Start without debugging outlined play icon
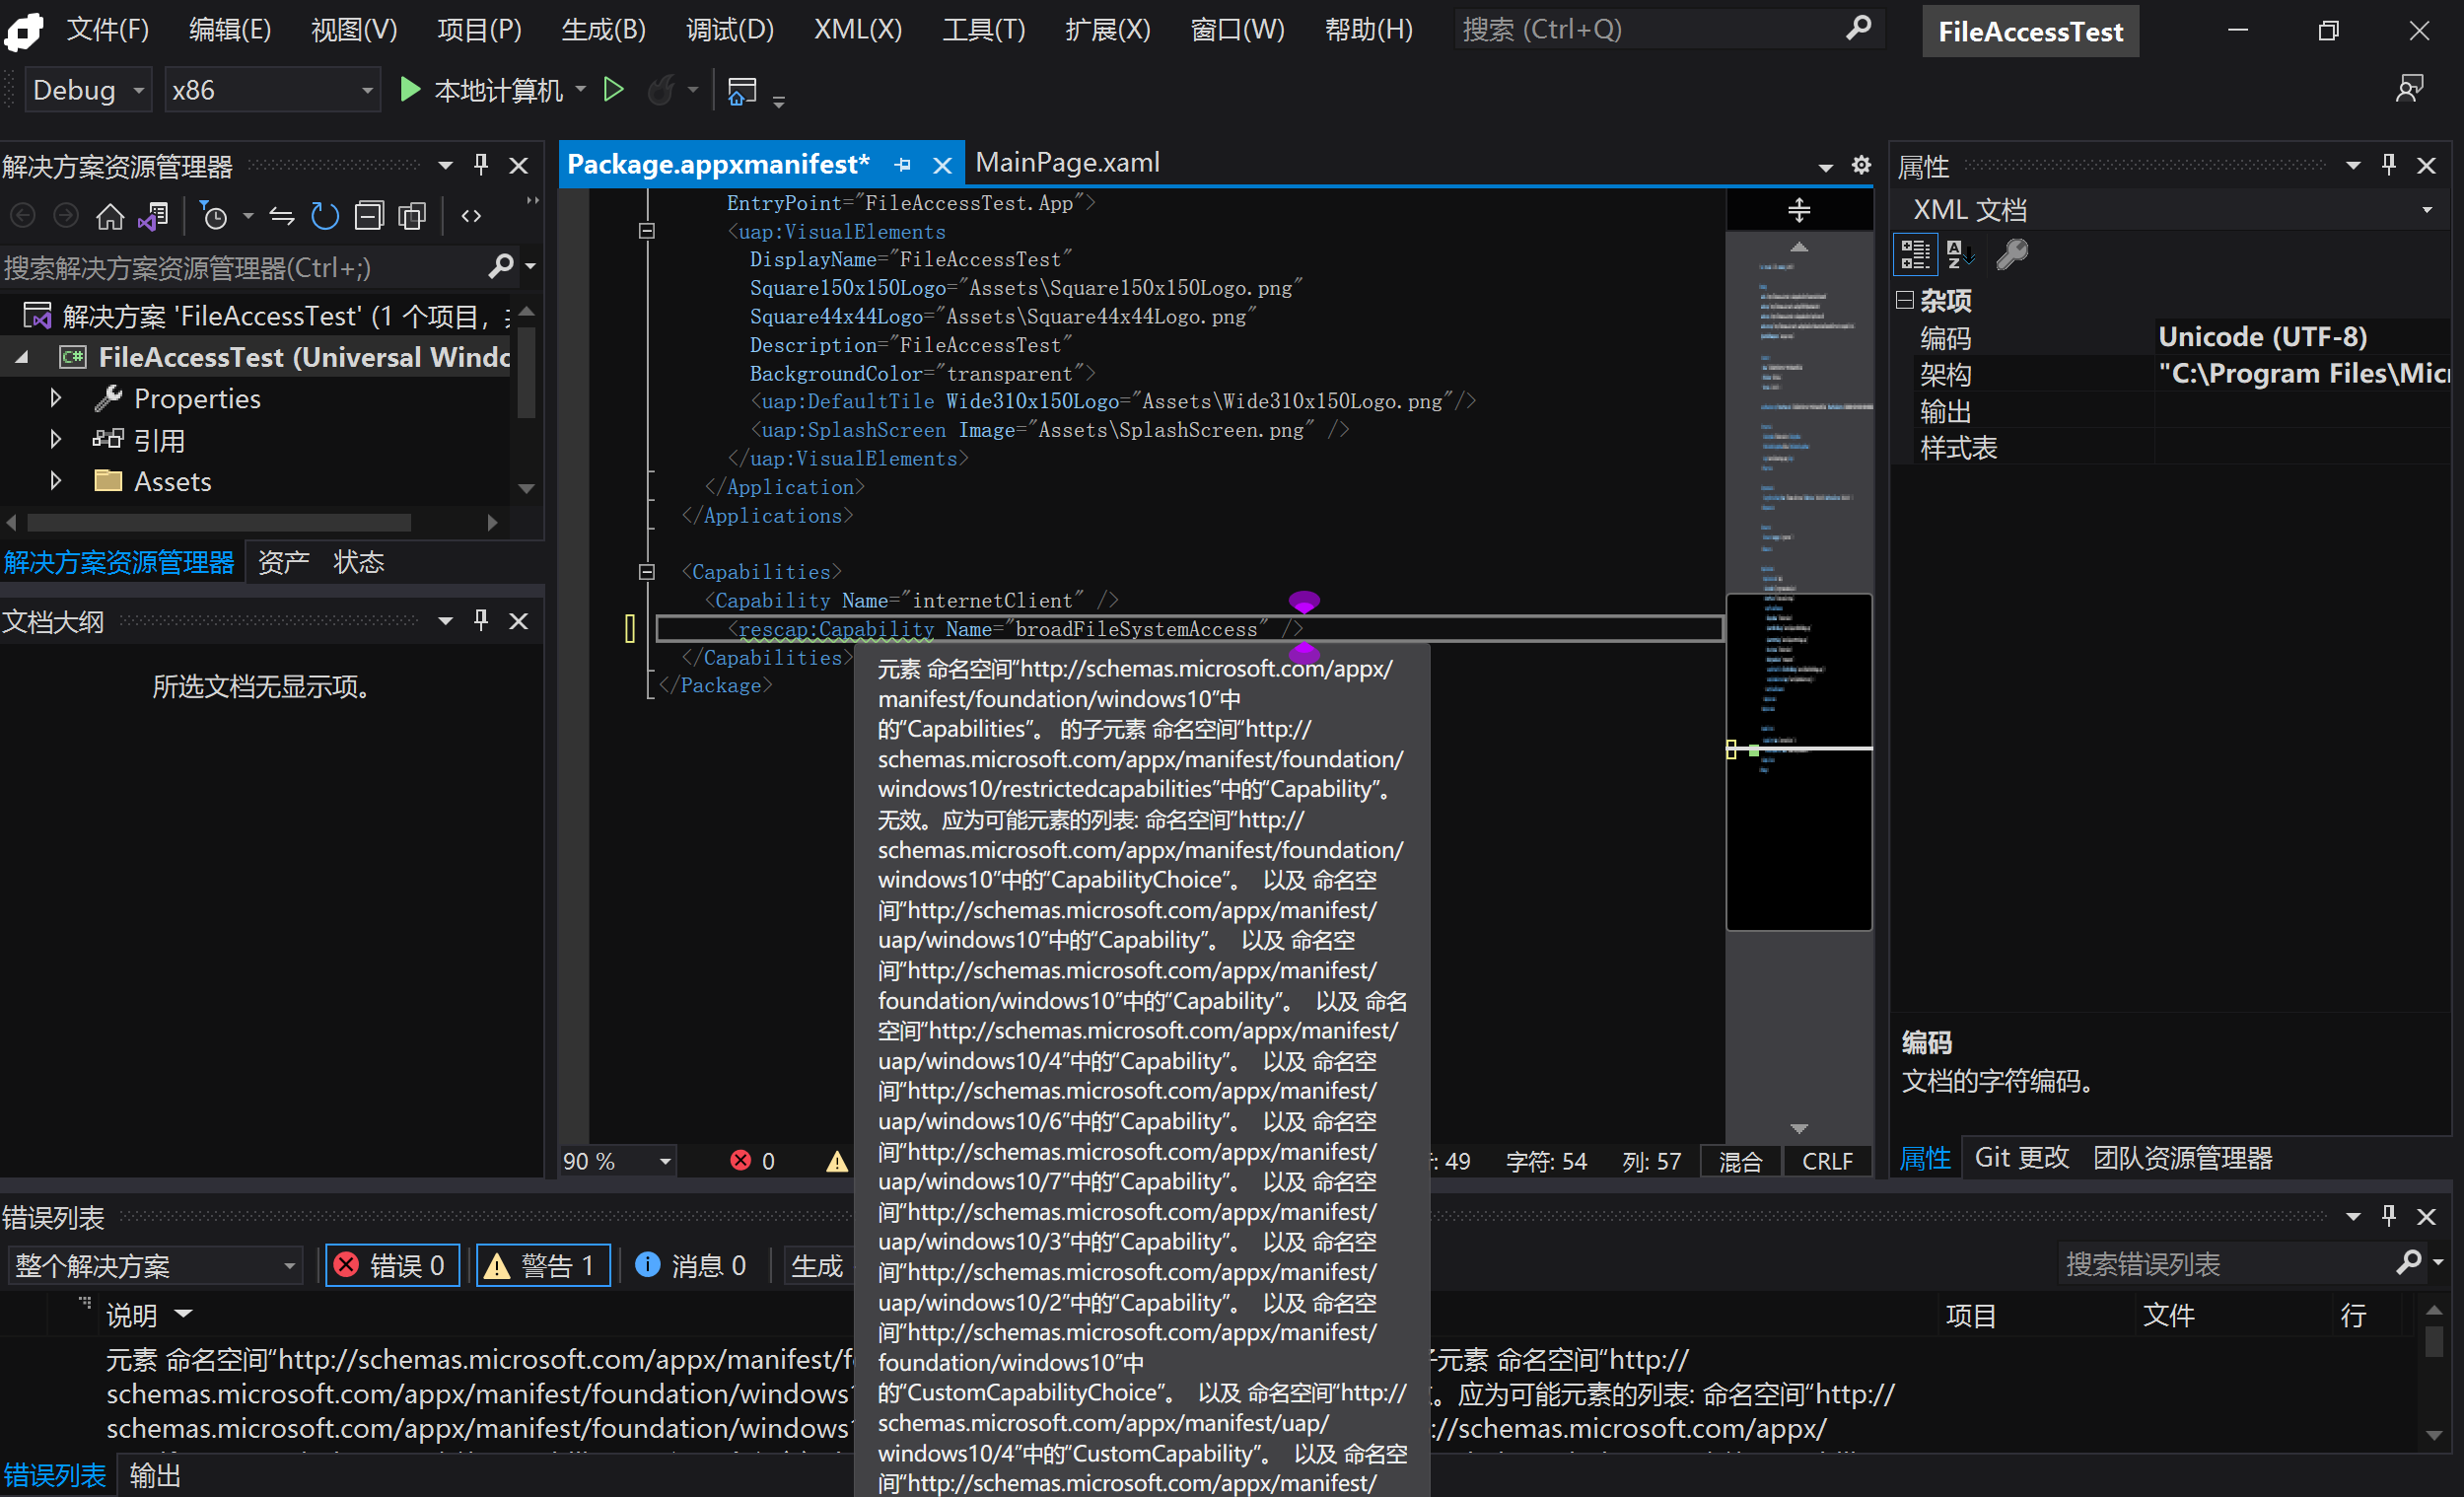The height and width of the screenshot is (1497, 2464). point(614,90)
